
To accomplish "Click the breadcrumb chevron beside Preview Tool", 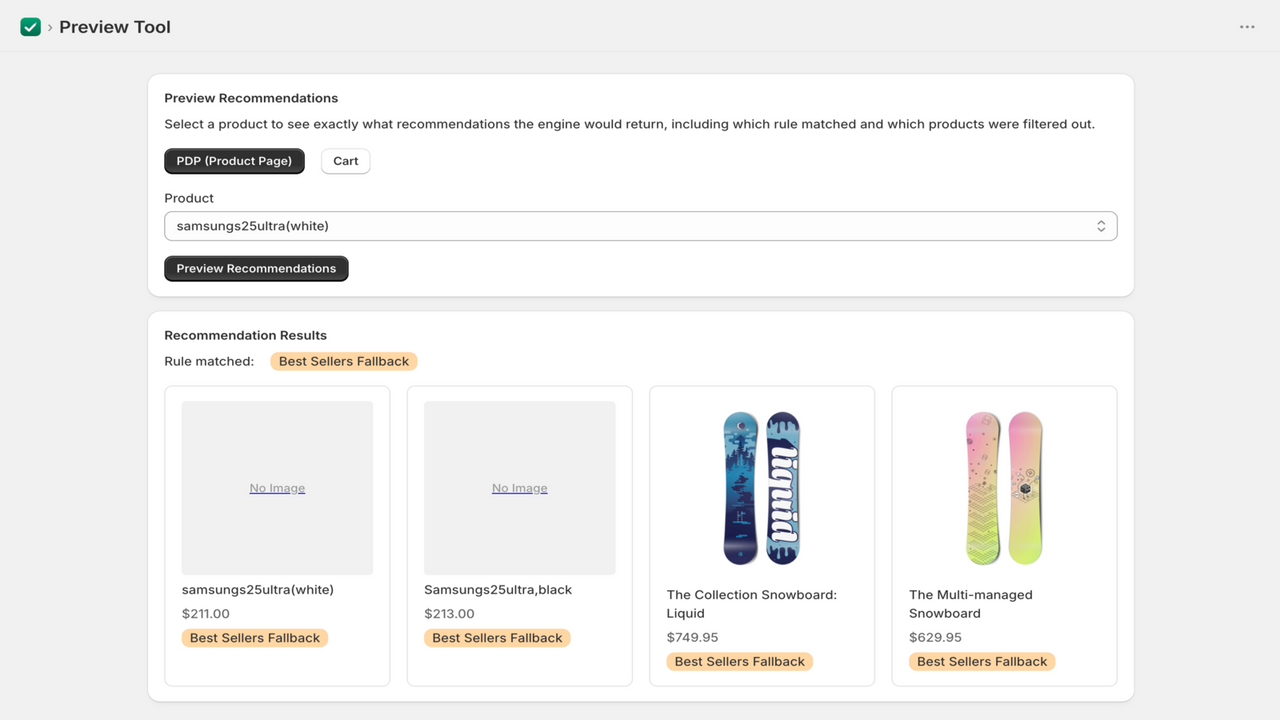I will [50, 27].
